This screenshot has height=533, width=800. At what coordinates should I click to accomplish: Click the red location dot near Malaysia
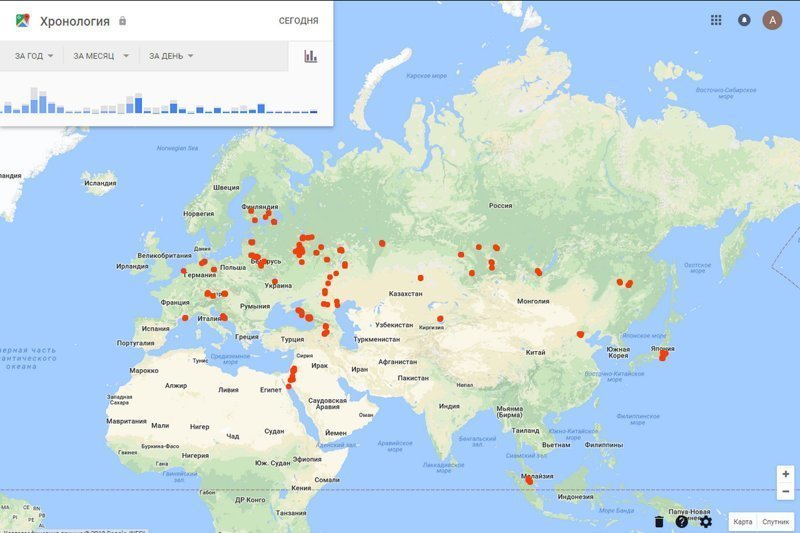click(529, 491)
